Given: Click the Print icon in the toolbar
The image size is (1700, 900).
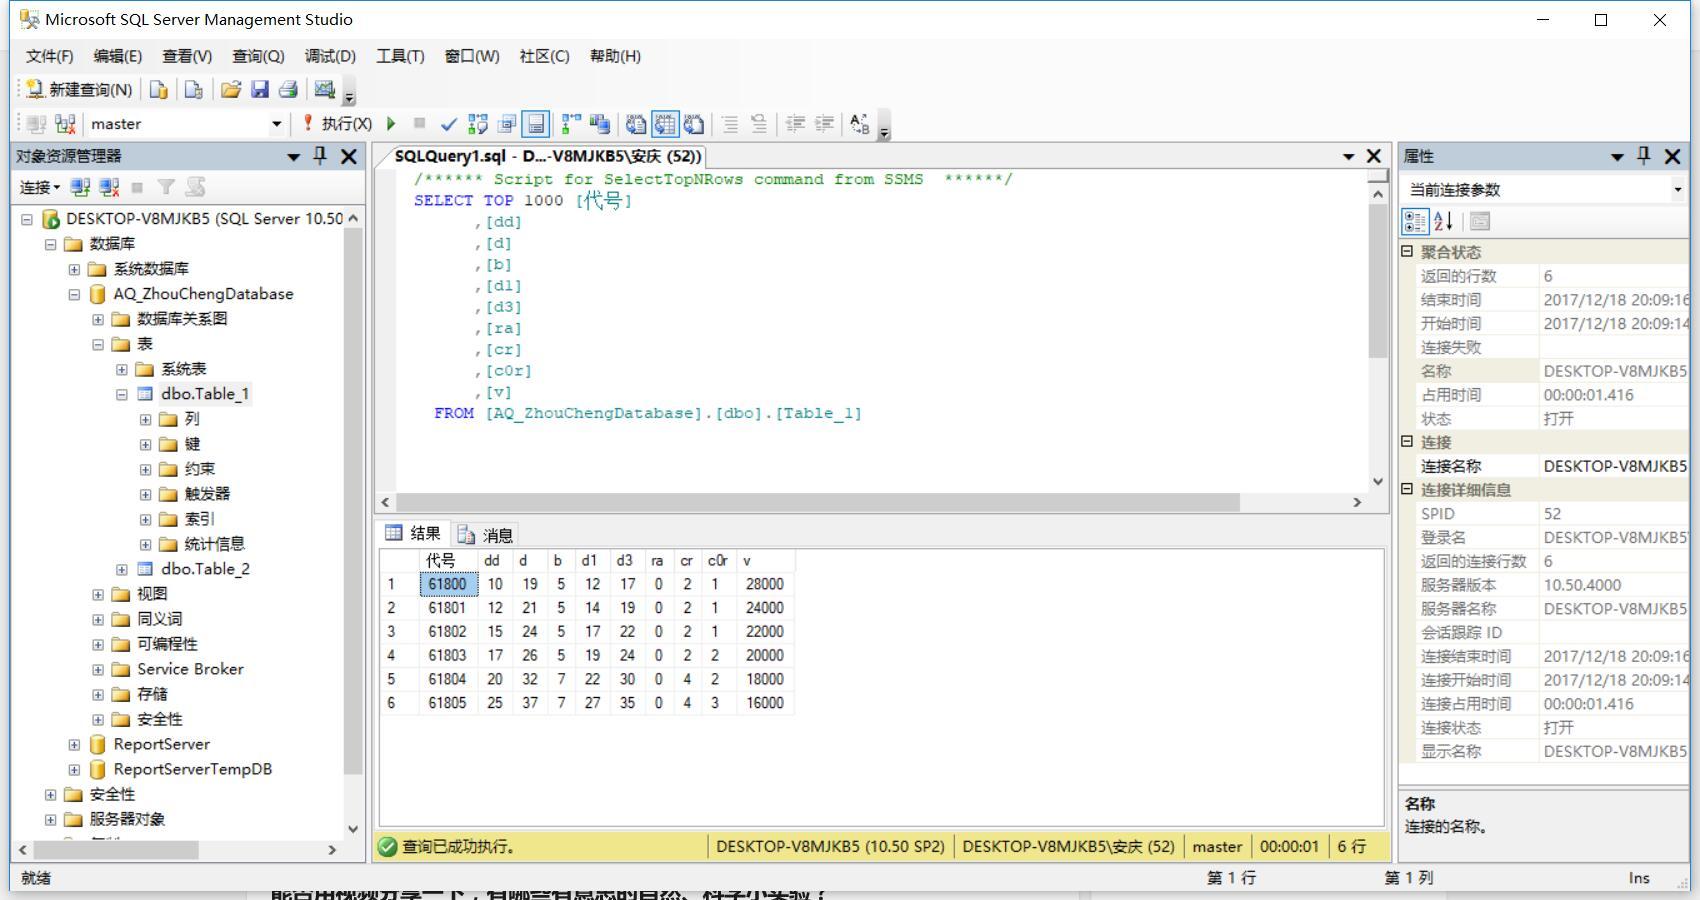Looking at the screenshot, I should point(289,89).
